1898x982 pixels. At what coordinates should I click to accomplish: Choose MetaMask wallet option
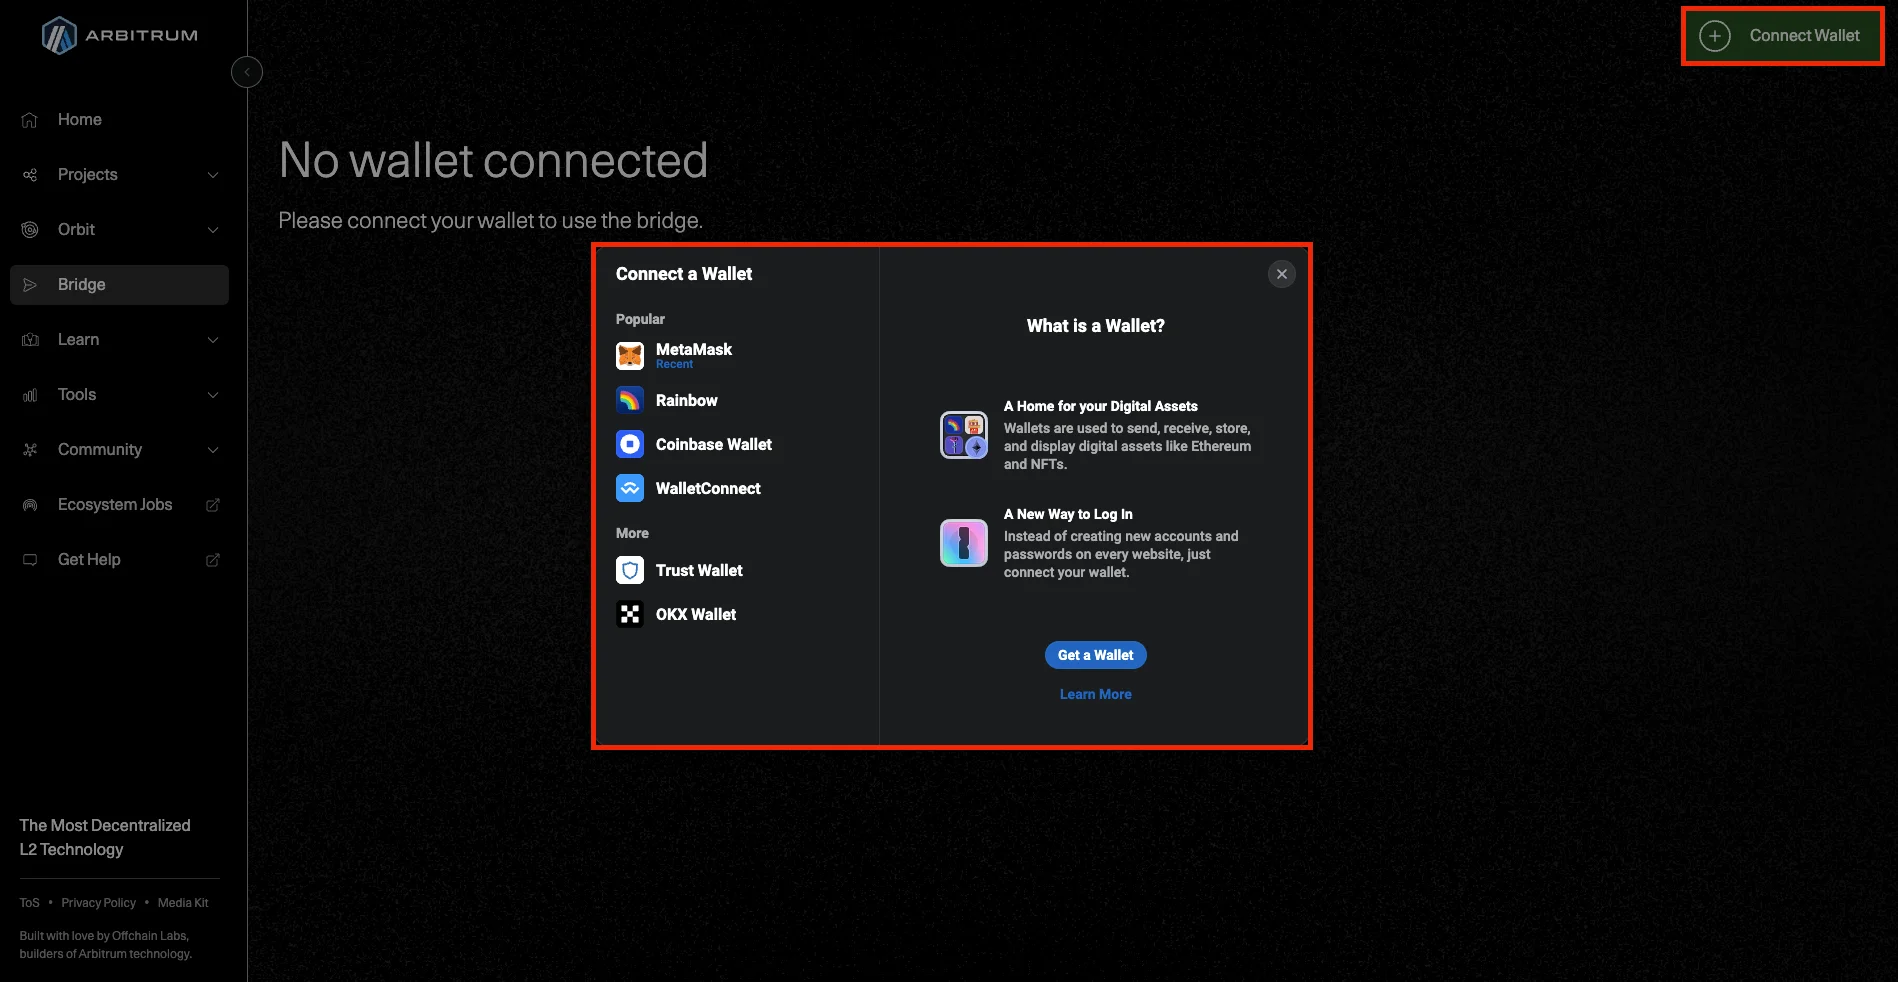pyautogui.click(x=737, y=355)
